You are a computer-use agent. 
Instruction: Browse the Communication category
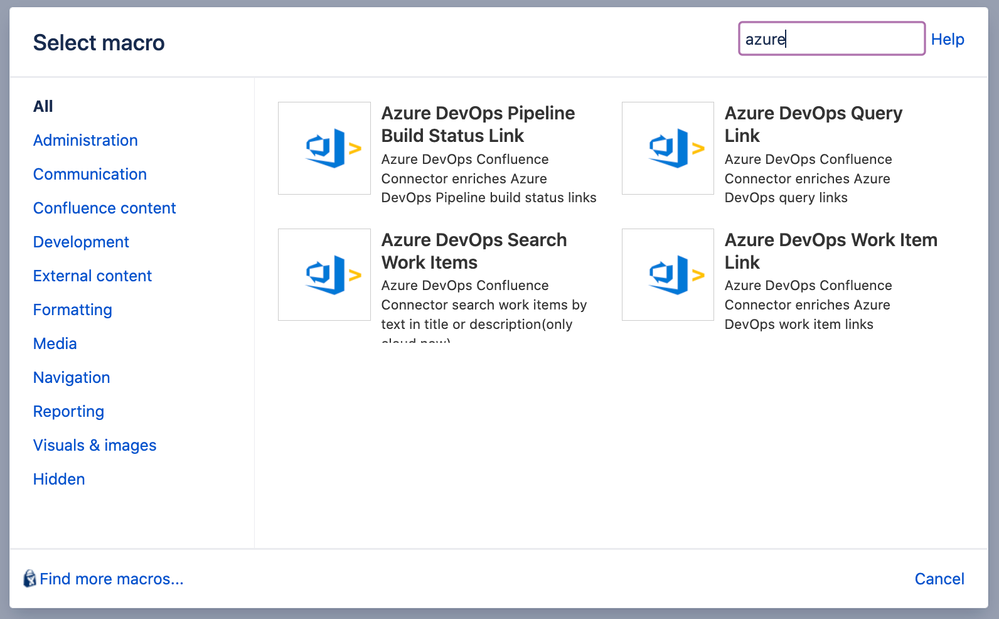click(x=90, y=174)
